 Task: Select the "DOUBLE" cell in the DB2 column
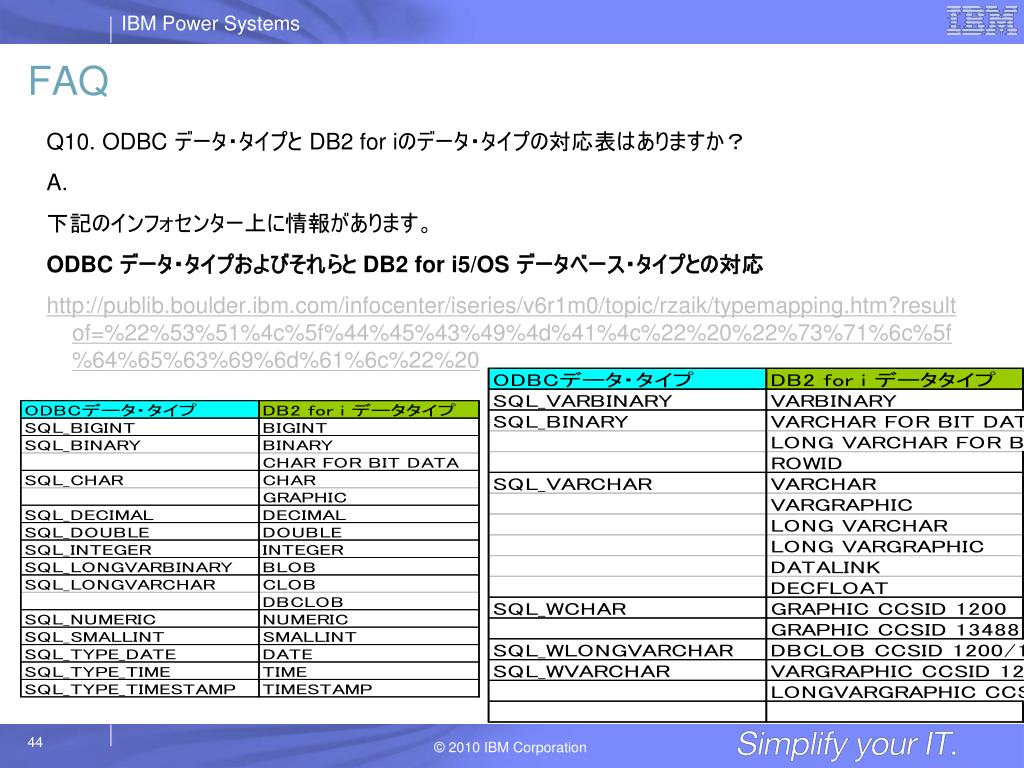(369, 532)
